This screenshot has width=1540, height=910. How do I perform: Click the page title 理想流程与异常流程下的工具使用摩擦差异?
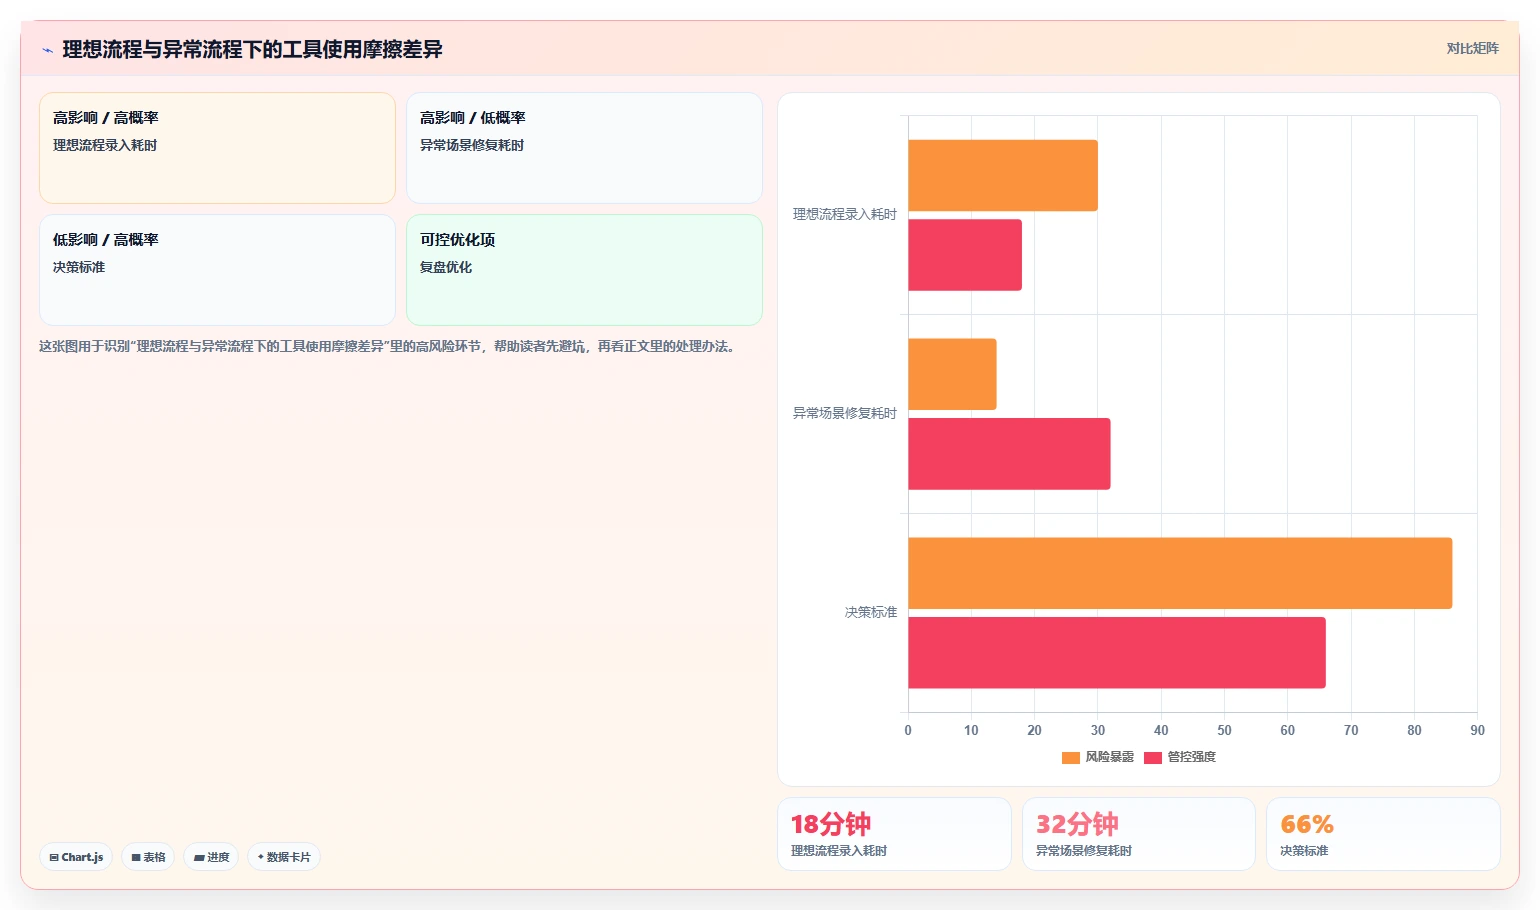click(x=252, y=49)
